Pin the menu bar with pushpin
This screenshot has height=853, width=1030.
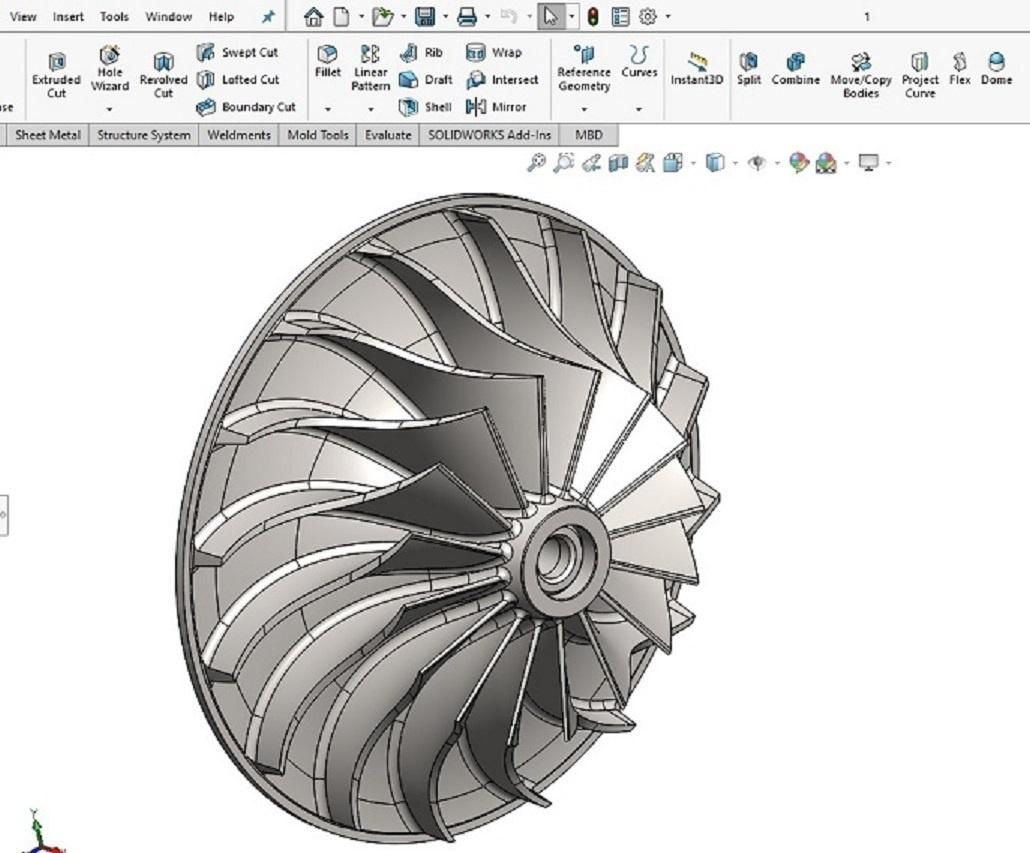pos(268,17)
